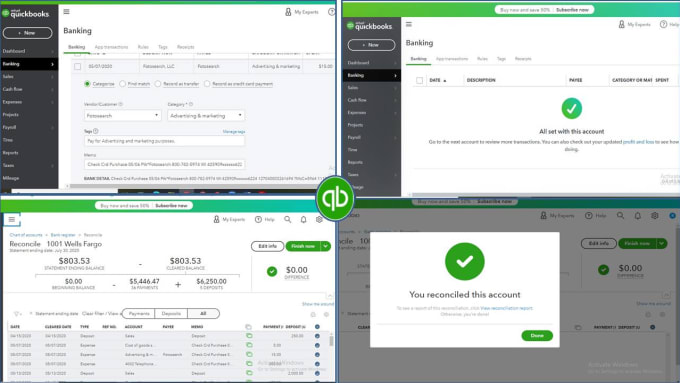Click + New button in top-left window
This screenshot has height=383, width=680.
coord(27,33)
